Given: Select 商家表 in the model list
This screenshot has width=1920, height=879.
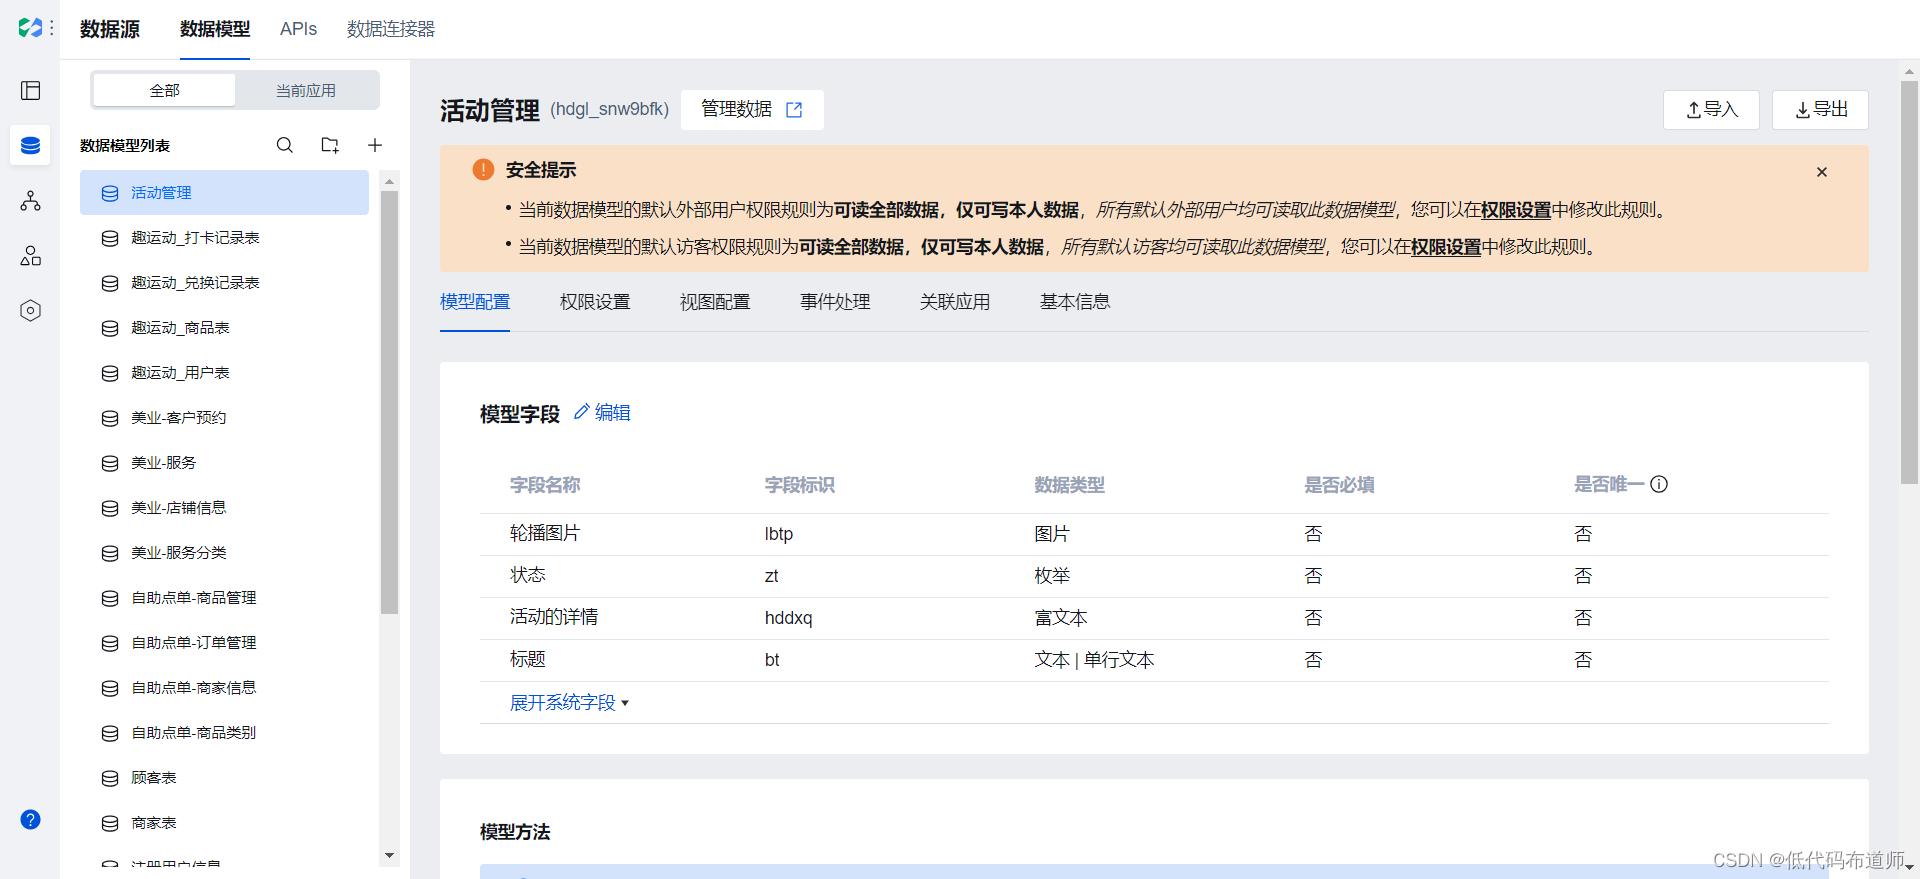Looking at the screenshot, I should tap(224, 823).
